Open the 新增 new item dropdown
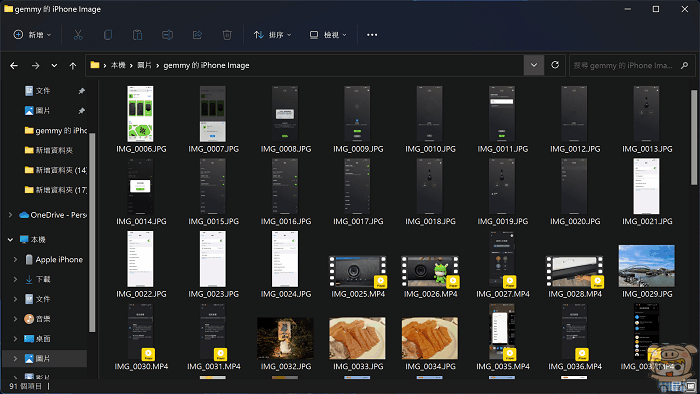The height and width of the screenshot is (394, 700). (x=32, y=35)
